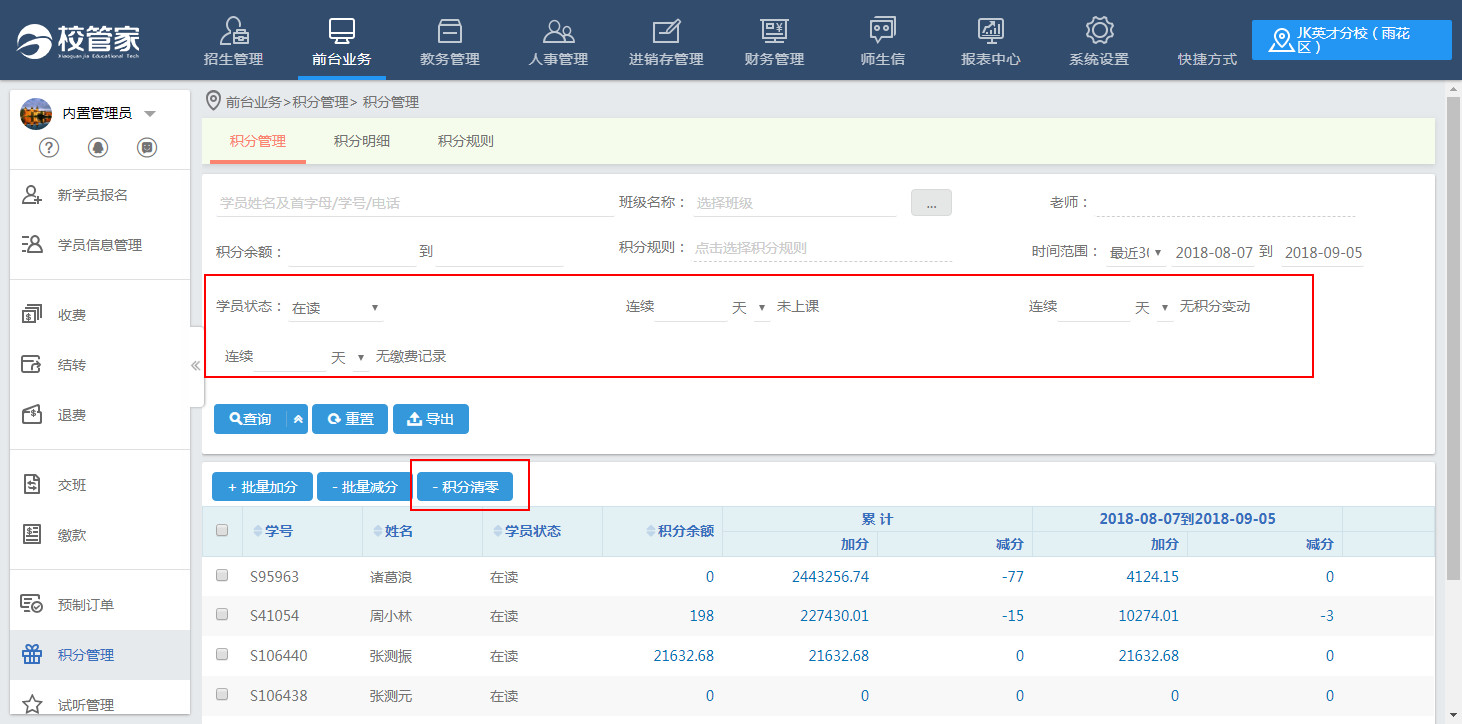Select the checkbox for student 诸葛浪
The width and height of the screenshot is (1462, 724).
pyautogui.click(x=222, y=576)
